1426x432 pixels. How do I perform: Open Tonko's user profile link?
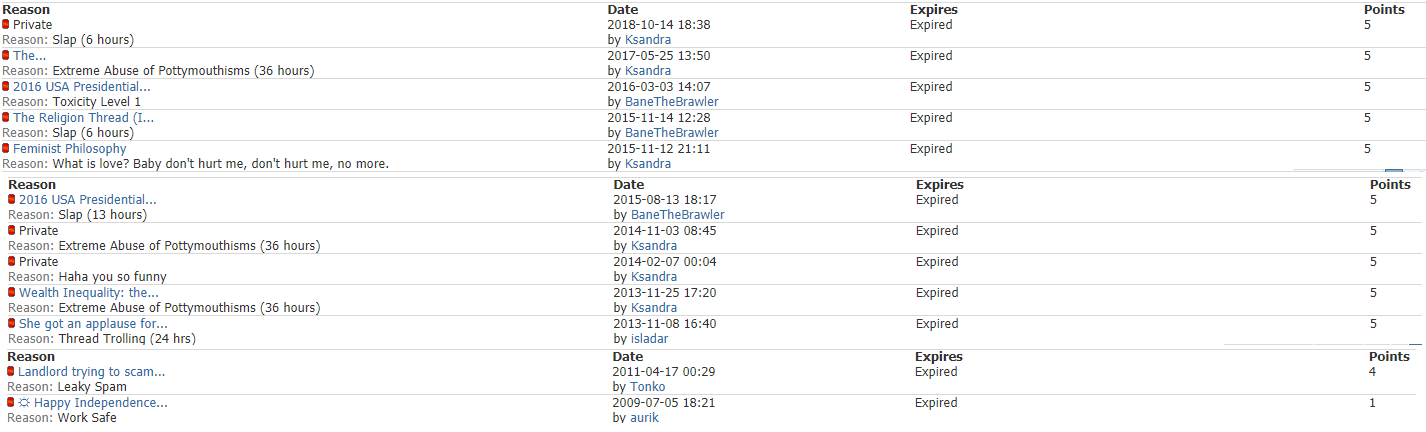coord(647,387)
